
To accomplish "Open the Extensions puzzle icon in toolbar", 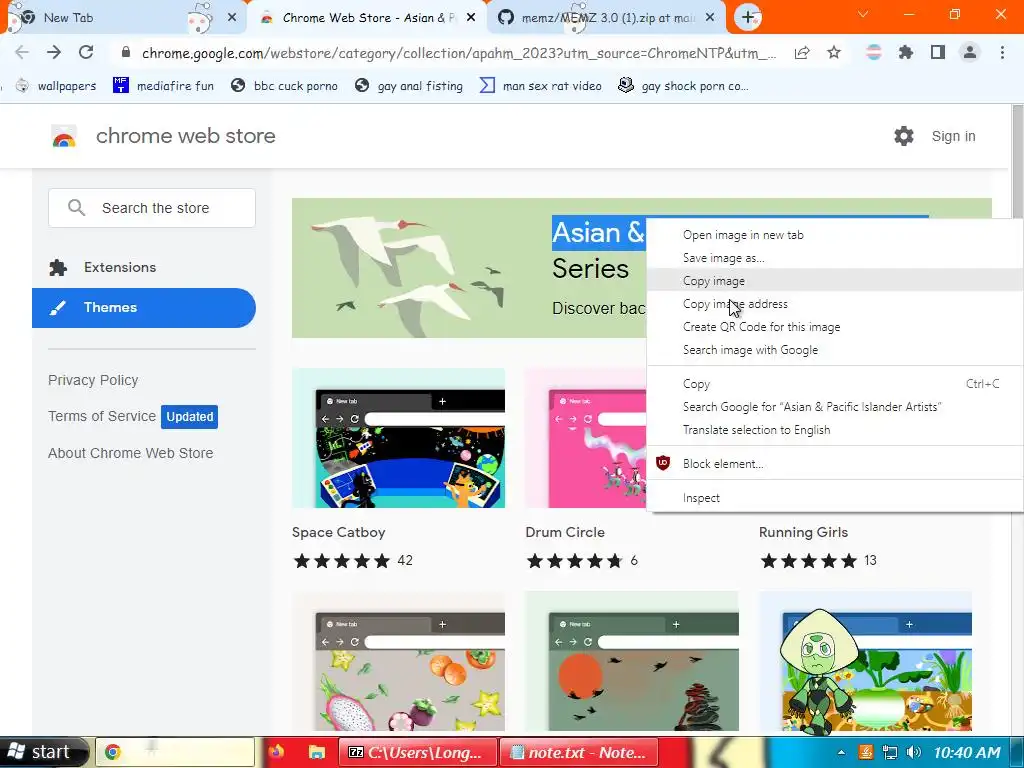I will (x=906, y=53).
